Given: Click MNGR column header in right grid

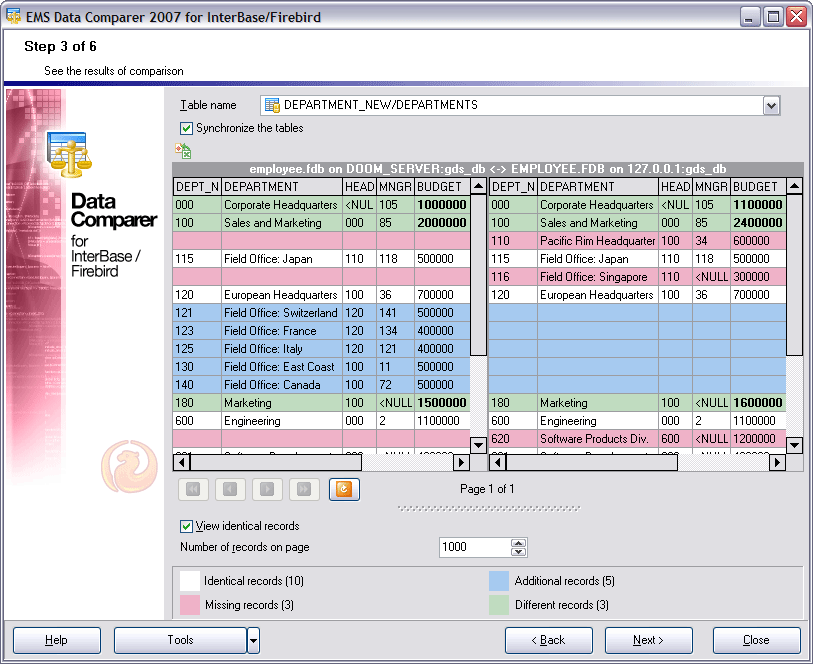Looking at the screenshot, I should [711, 187].
